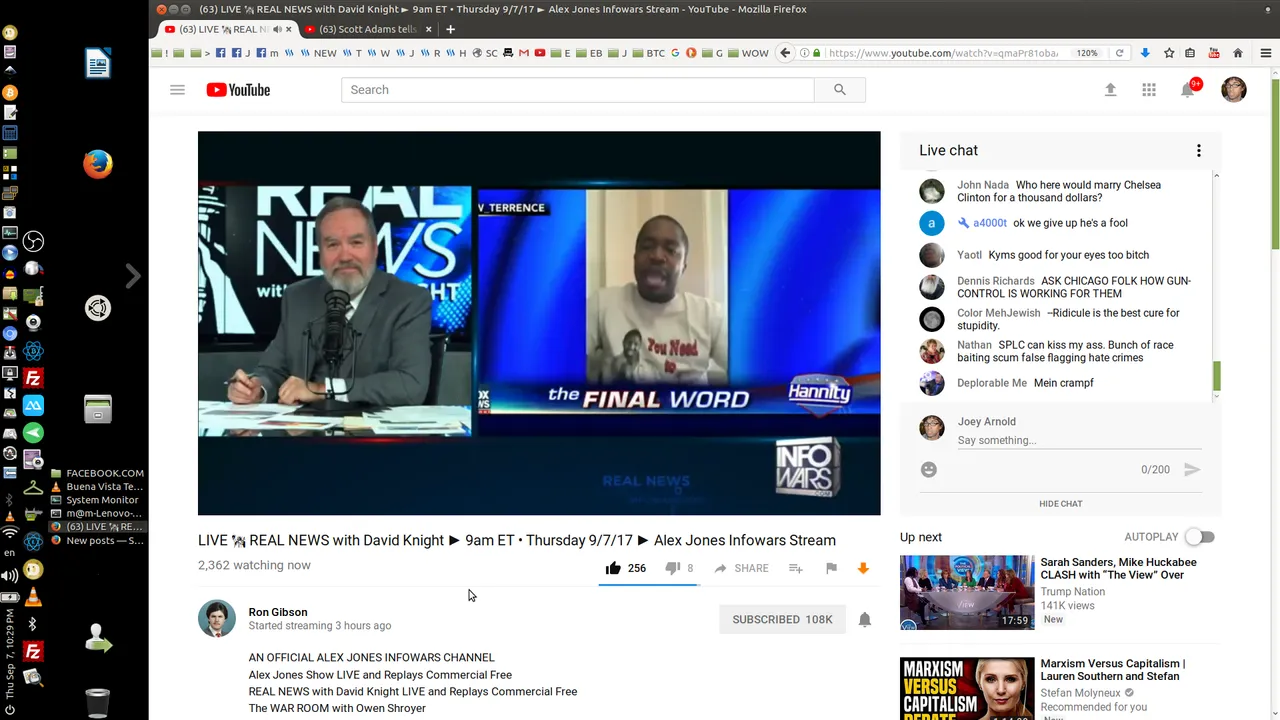Open the OBS Studio launcher icon
Image resolution: width=1280 pixels, height=720 pixels.
pos(33,242)
